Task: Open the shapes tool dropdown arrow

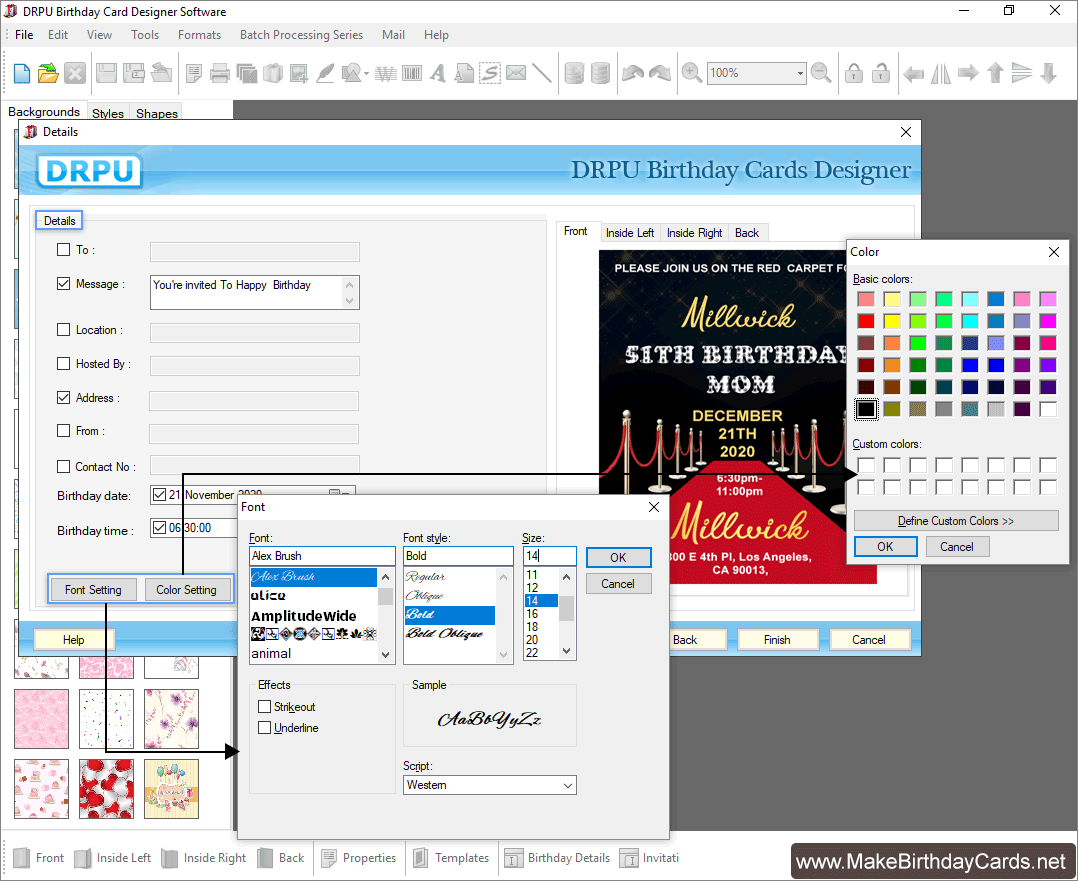Action: click(366, 74)
